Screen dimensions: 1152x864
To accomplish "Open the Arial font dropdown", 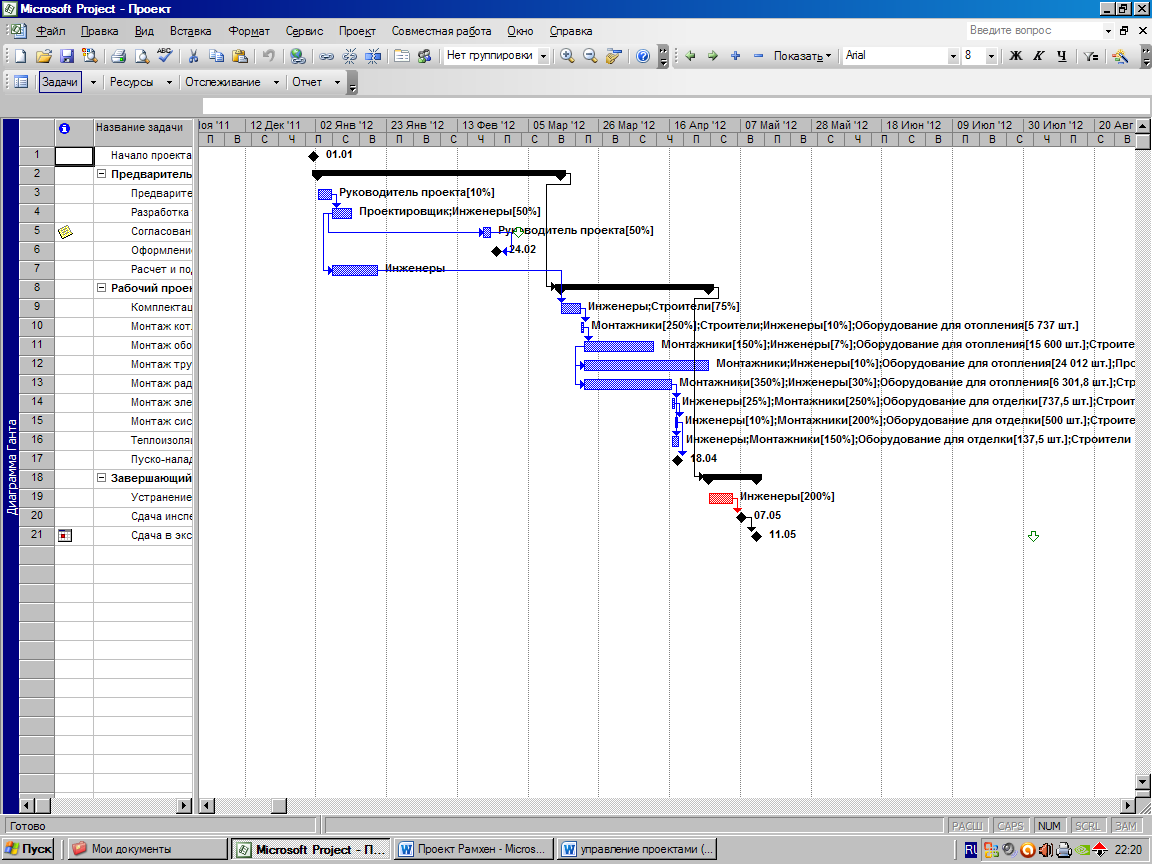I will [953, 56].
